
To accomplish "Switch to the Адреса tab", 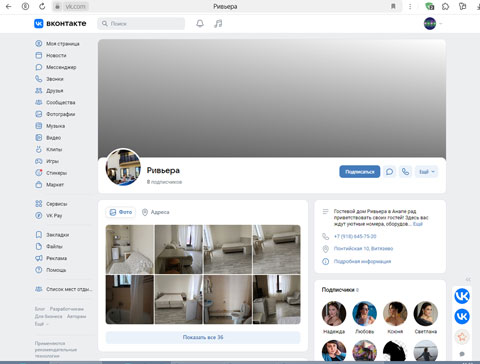I will (x=155, y=212).
